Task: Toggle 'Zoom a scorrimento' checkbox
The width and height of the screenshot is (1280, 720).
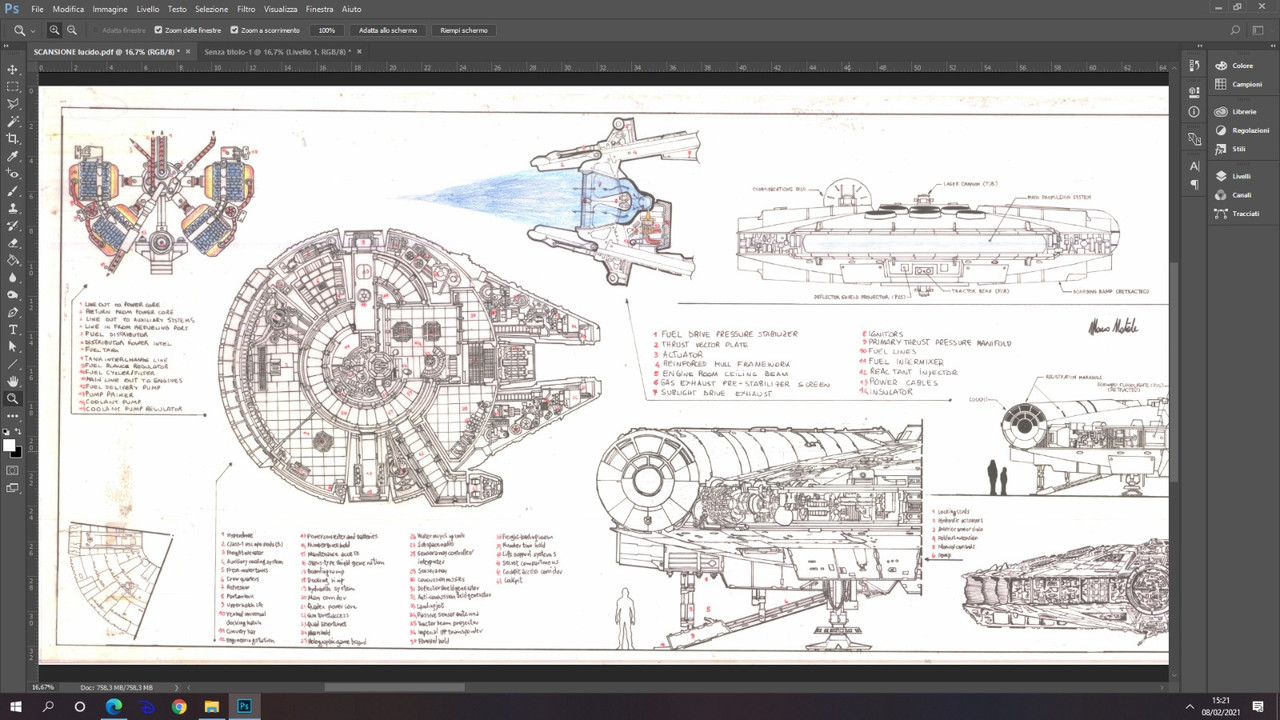Action: click(234, 30)
